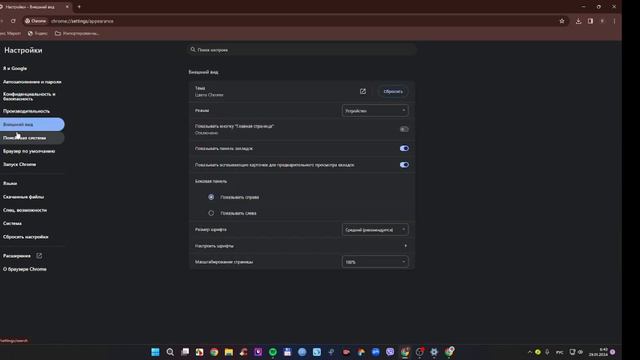The height and width of the screenshot is (360, 640).
Task: Open Система section
Action: (x=12, y=223)
